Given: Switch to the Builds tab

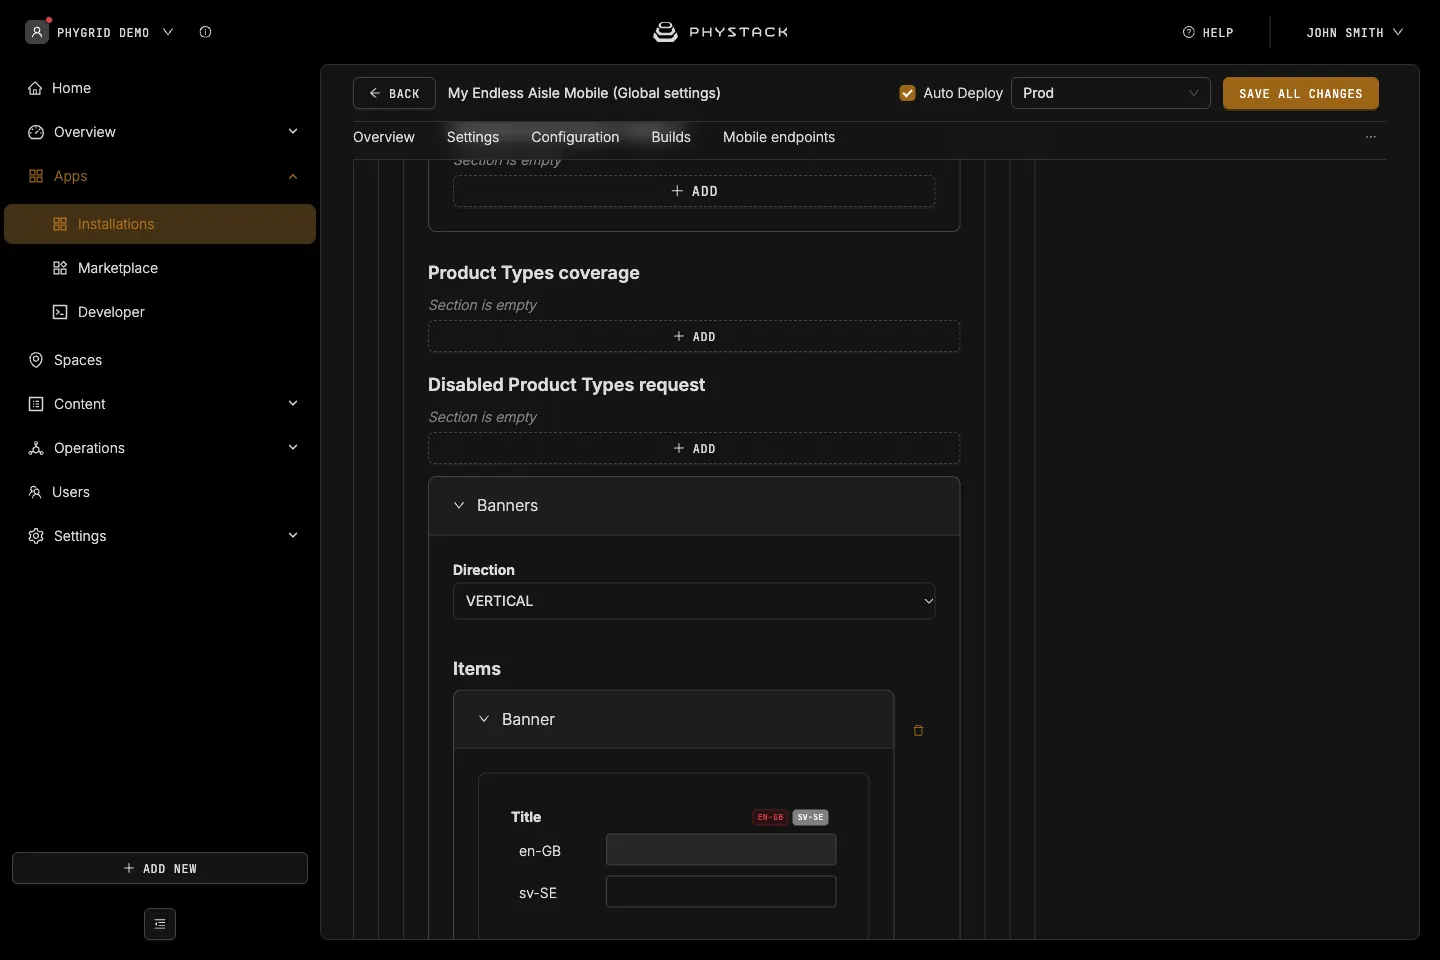Looking at the screenshot, I should (671, 137).
